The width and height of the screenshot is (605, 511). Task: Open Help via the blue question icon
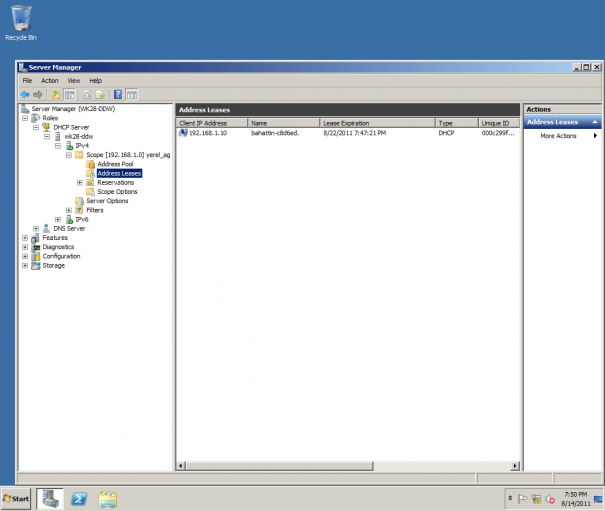[118, 95]
